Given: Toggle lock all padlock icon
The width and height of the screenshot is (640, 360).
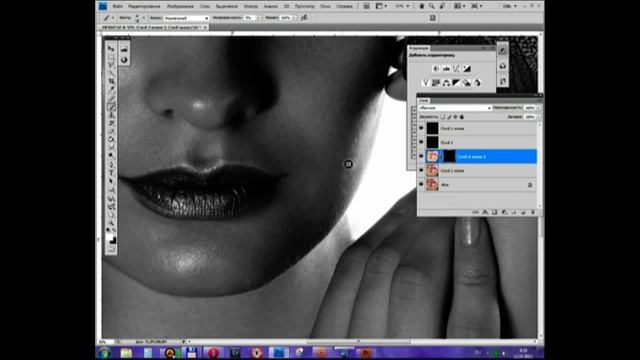Looking at the screenshot, I should click(x=462, y=117).
